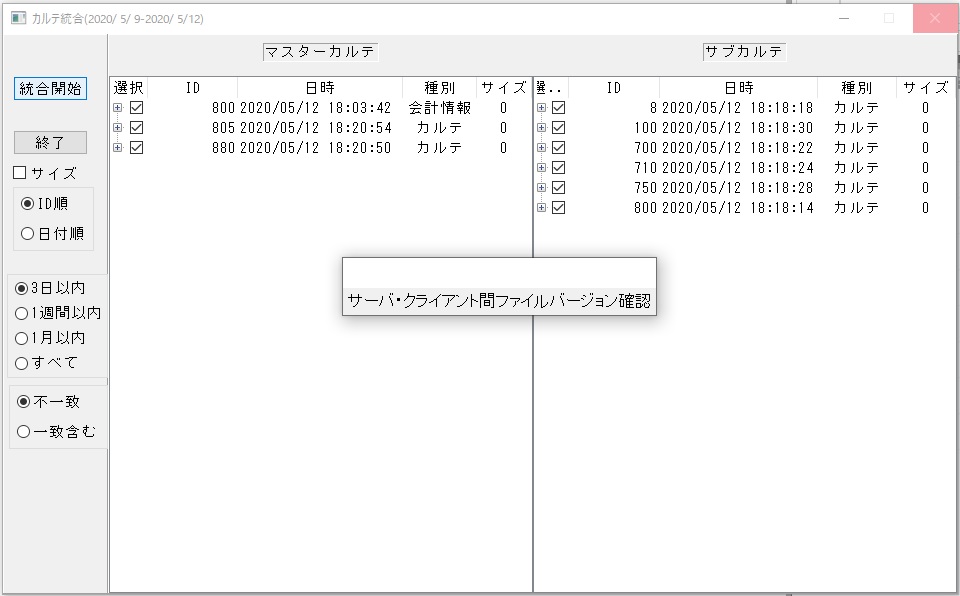Select the 日付順 sort option
The width and height of the screenshot is (960, 596).
[27, 234]
